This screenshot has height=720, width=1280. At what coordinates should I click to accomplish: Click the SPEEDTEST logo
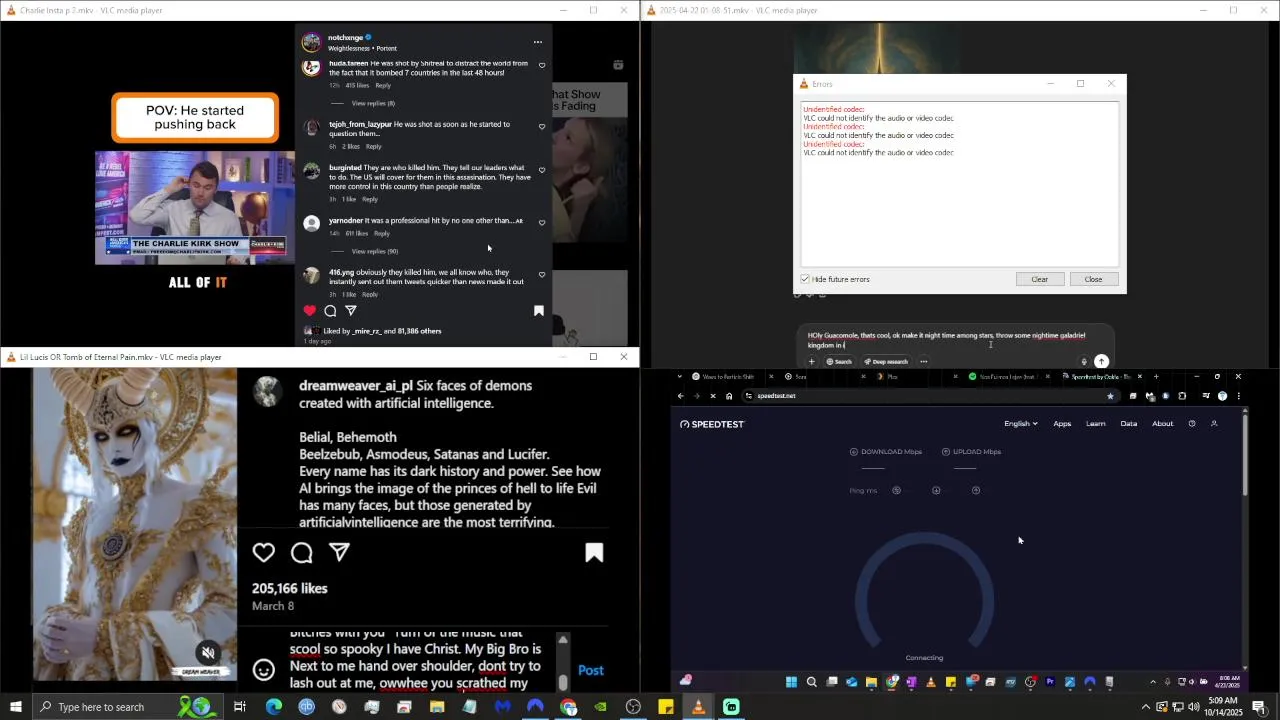coord(712,424)
